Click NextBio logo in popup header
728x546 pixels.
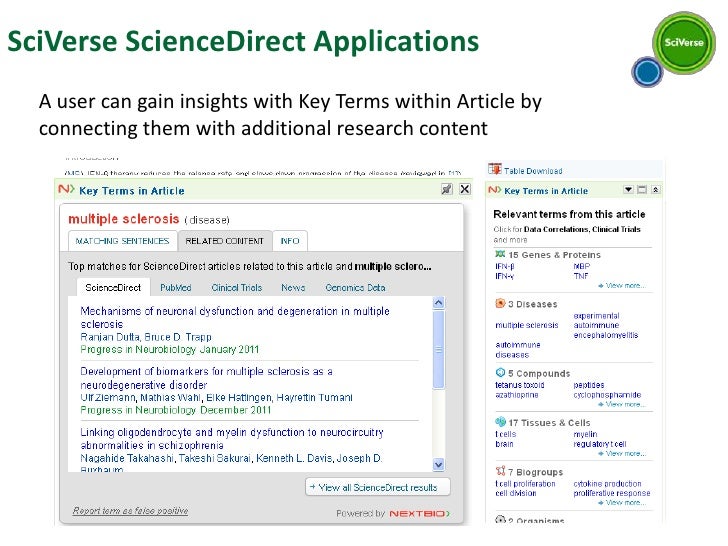coord(66,189)
